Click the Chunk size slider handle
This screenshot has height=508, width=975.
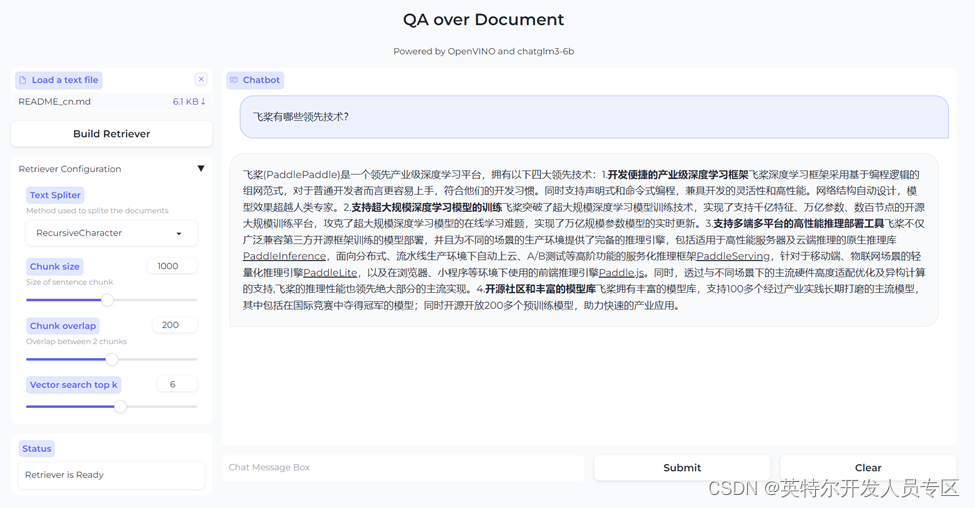point(108,300)
